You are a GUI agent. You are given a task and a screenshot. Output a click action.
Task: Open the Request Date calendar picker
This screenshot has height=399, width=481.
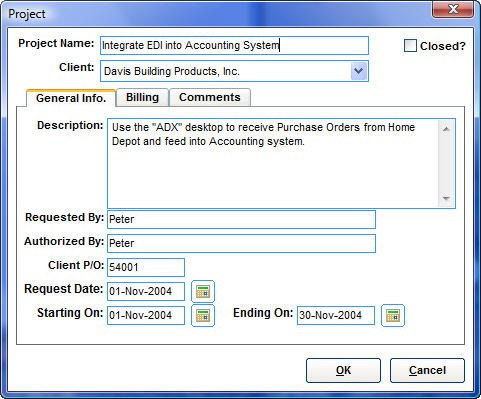(x=203, y=291)
